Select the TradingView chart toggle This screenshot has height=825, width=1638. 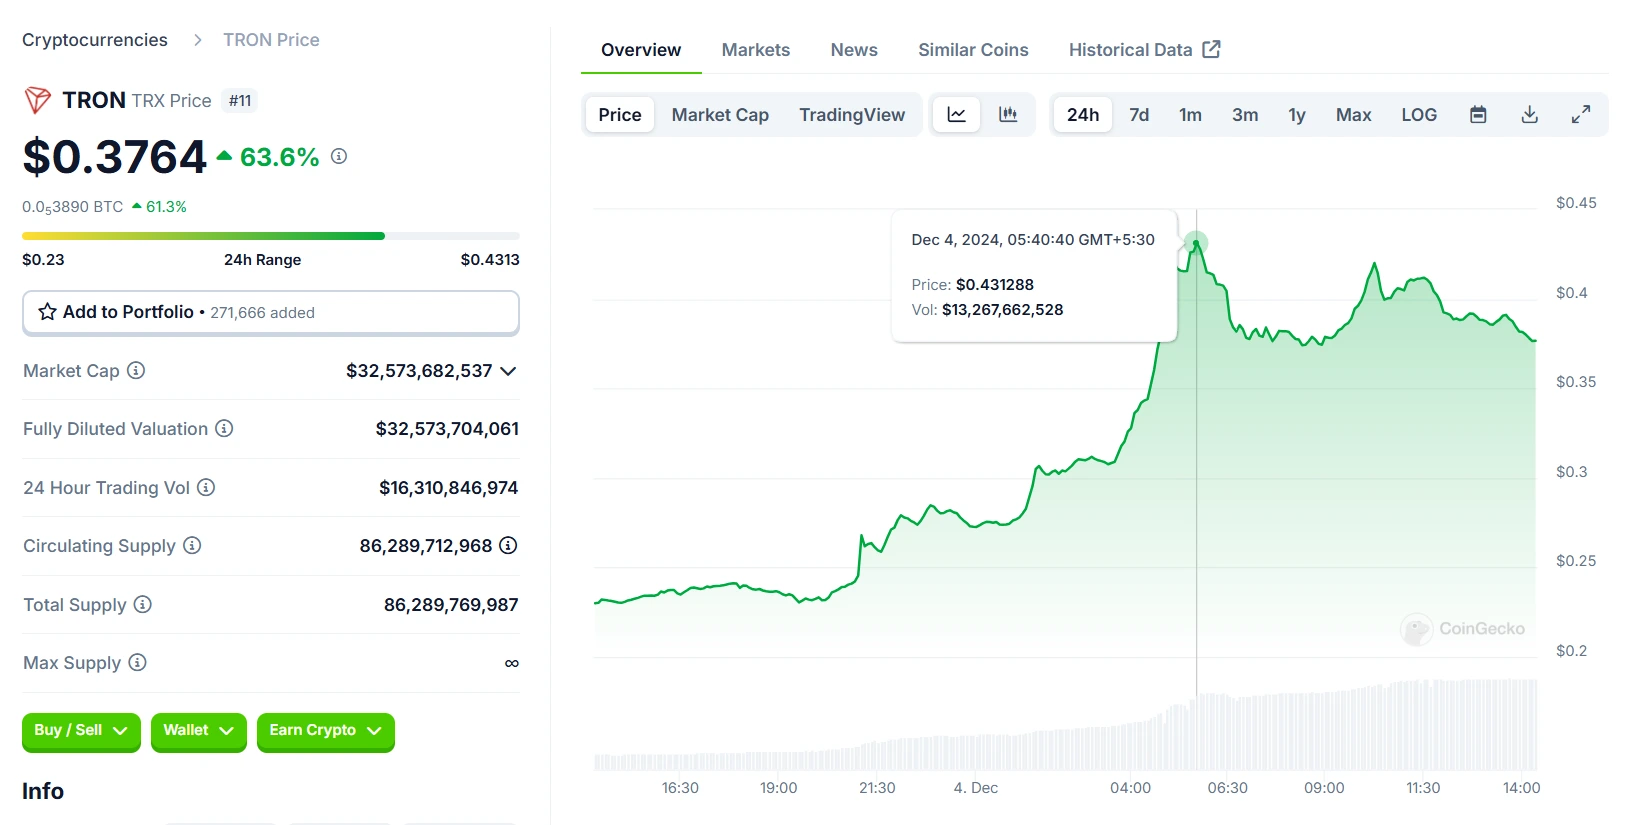852,115
